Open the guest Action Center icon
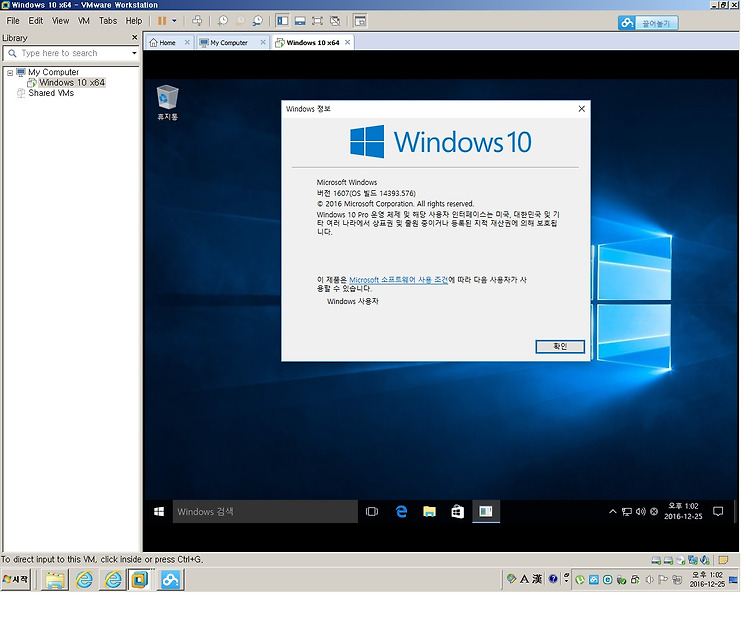This screenshot has width=750, height=634. 718,512
